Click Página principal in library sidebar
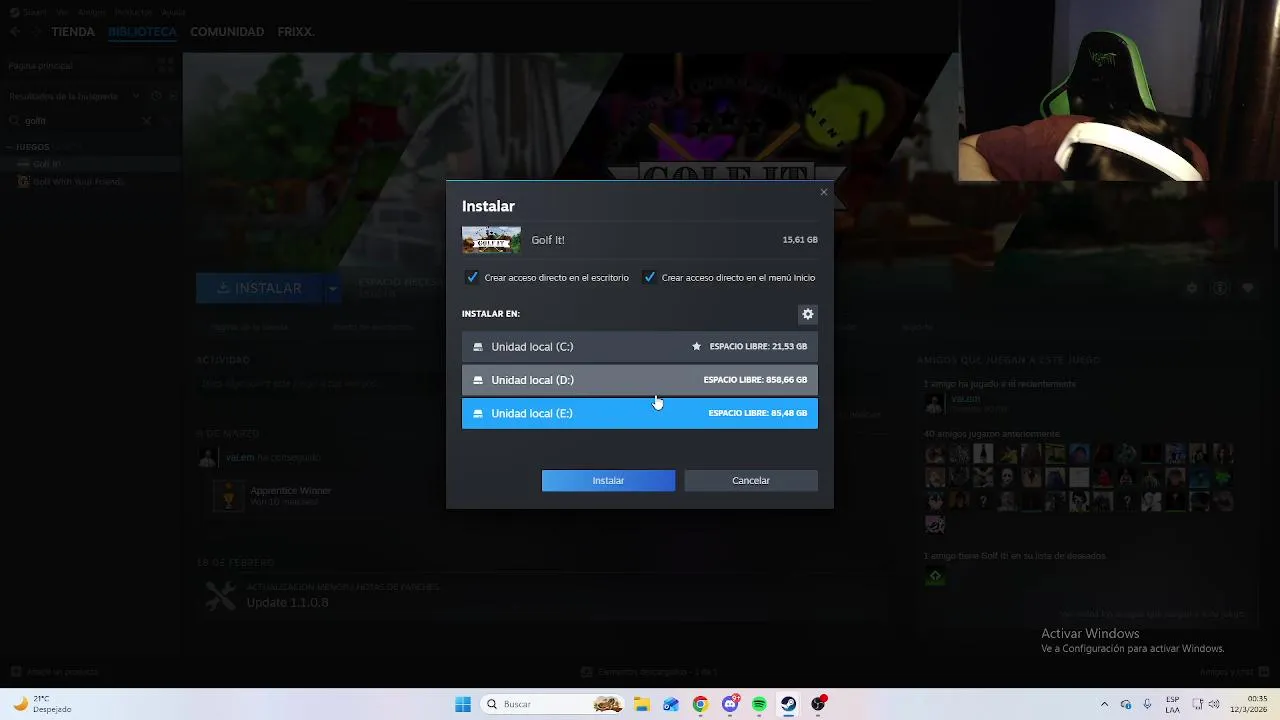Image resolution: width=1280 pixels, height=720 pixels. pos(40,66)
